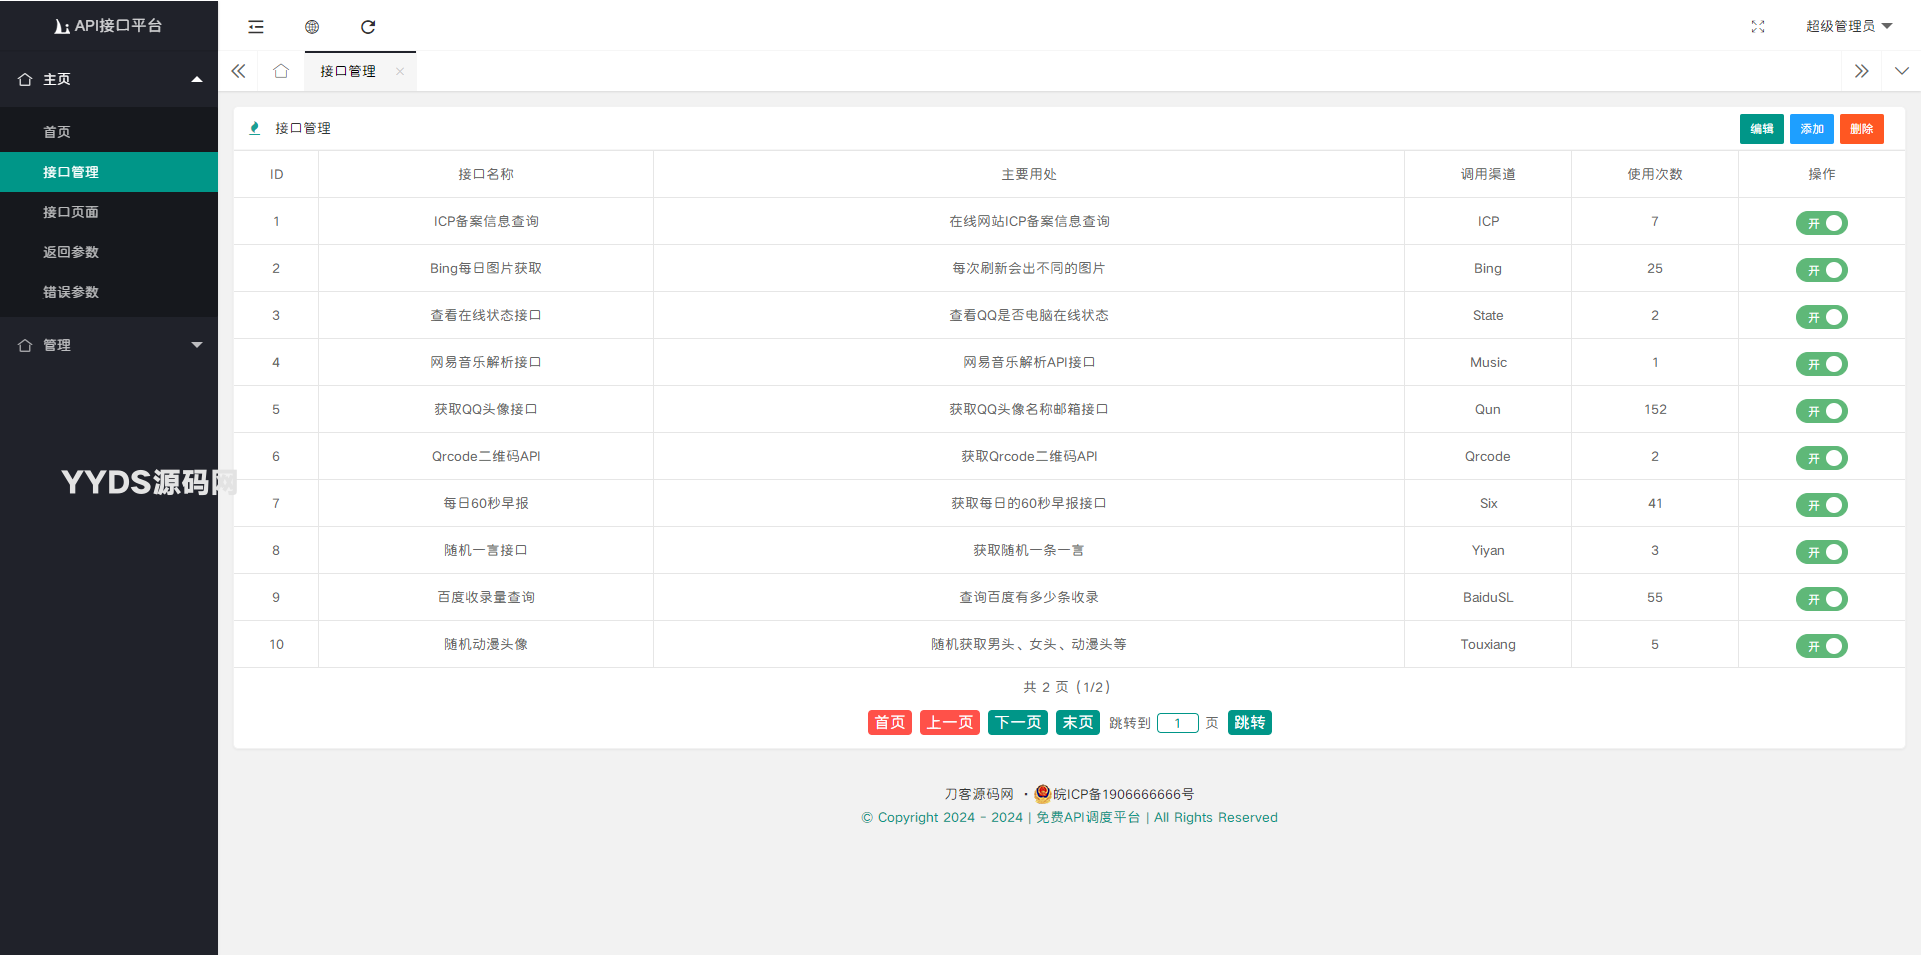Select 接口页面 in the sidebar
Image resolution: width=1921 pixels, height=955 pixels.
pos(71,212)
